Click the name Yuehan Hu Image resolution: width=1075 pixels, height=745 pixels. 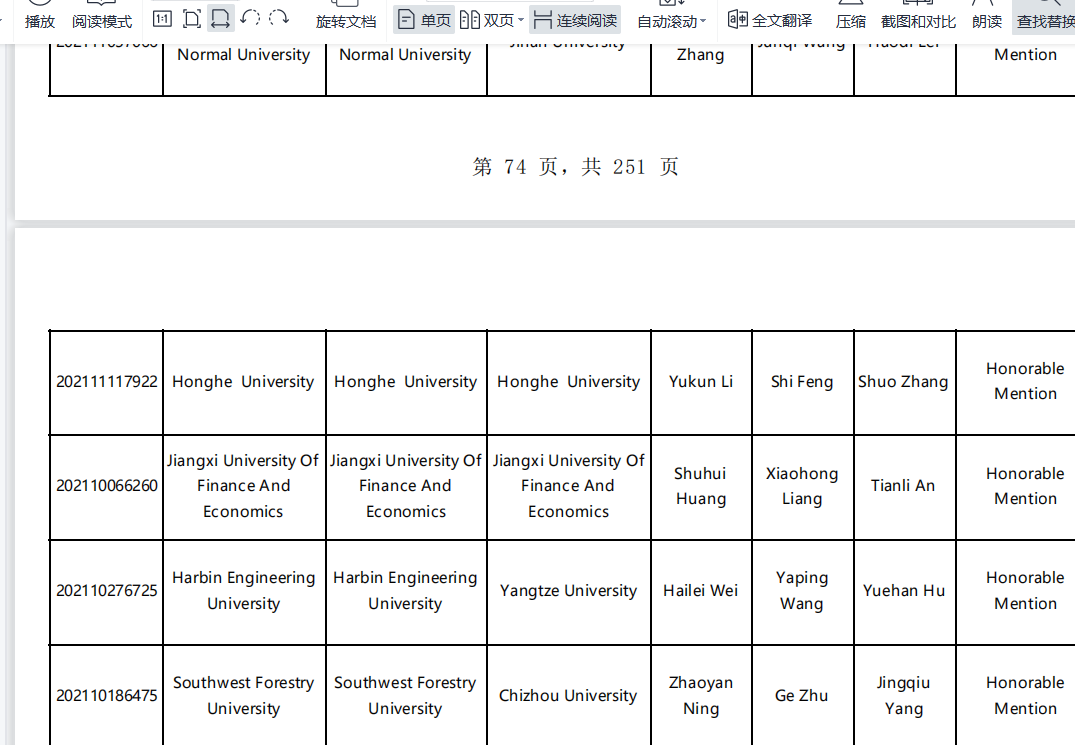pyautogui.click(x=904, y=591)
